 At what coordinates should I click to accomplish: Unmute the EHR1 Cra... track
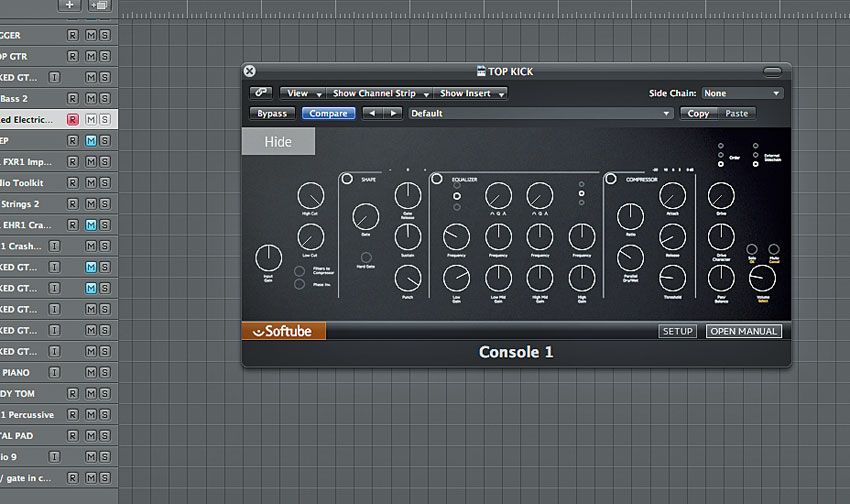click(x=91, y=225)
